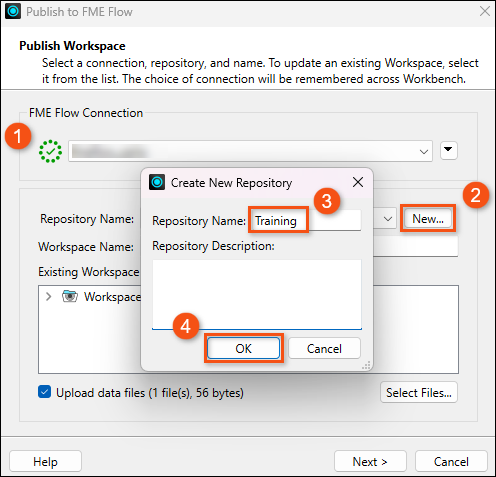Proceed with the Next > button

click(370, 461)
